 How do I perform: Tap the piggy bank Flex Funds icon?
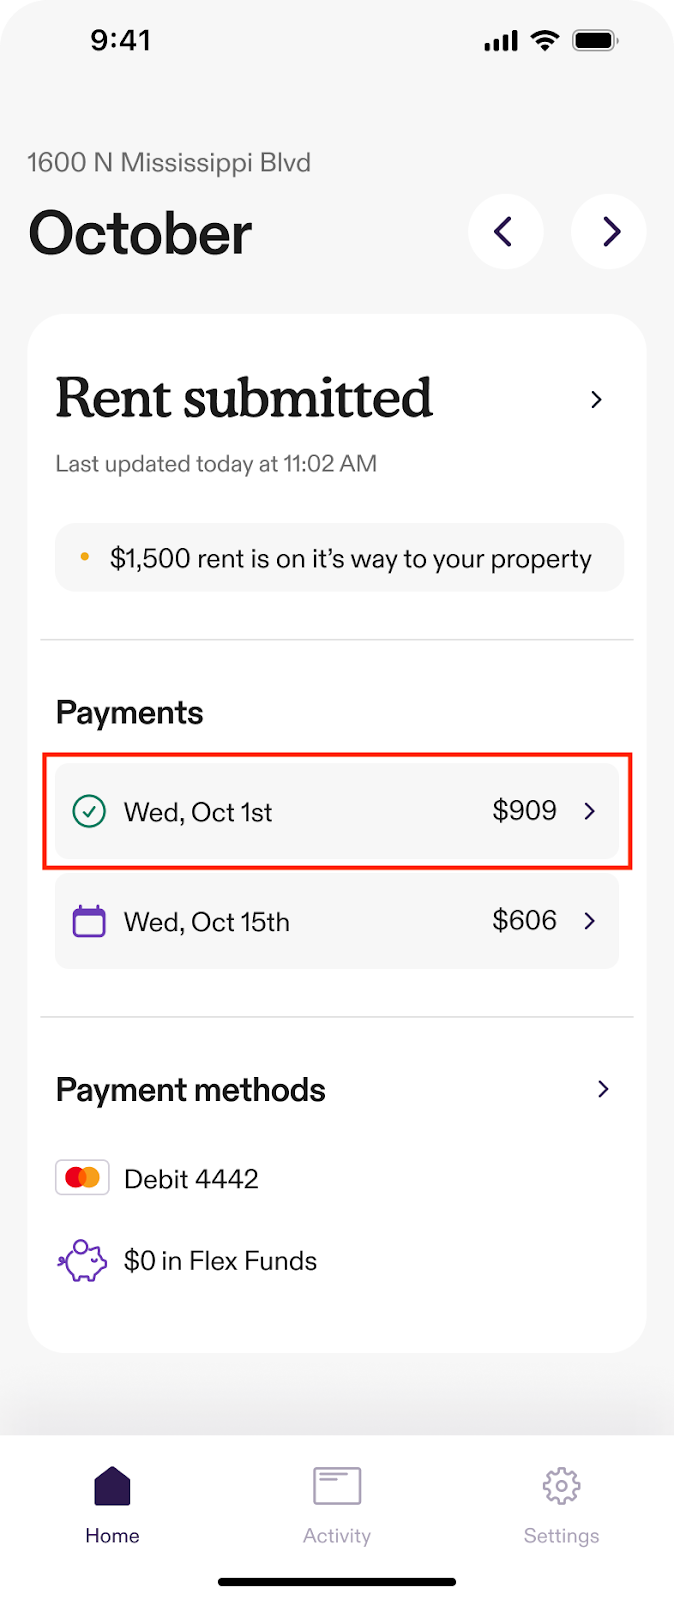click(82, 1261)
